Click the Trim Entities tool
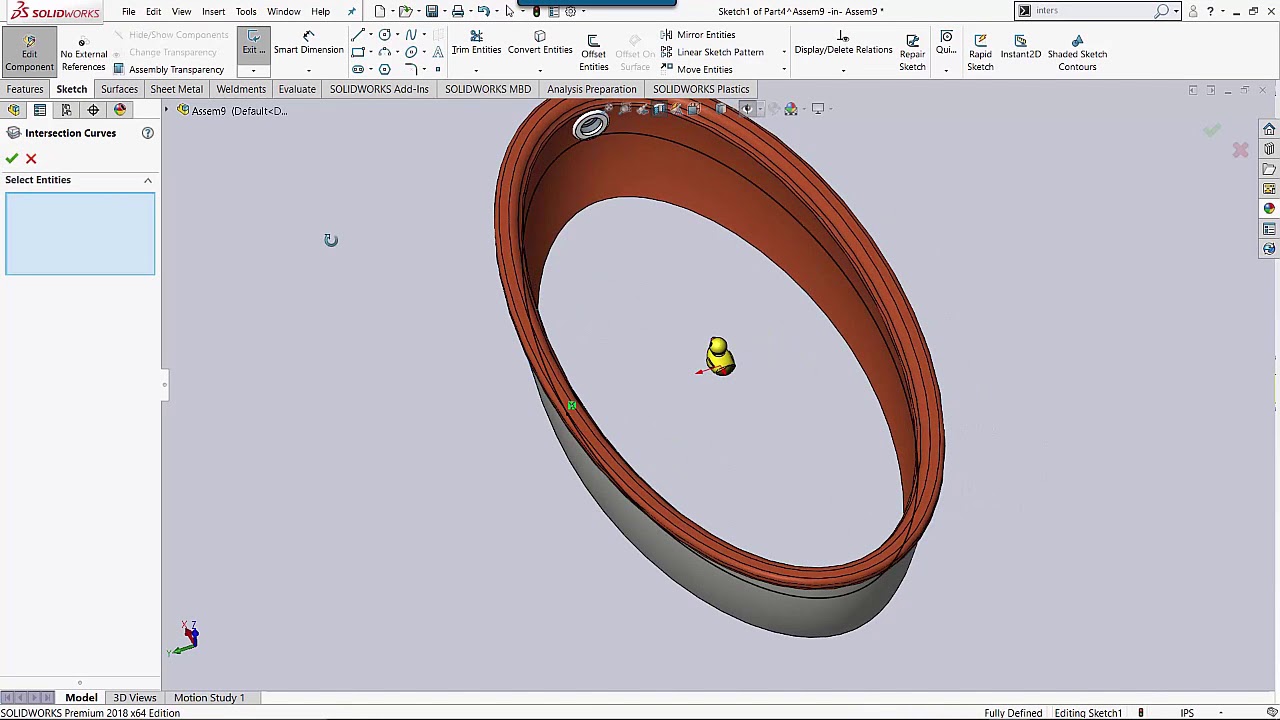 (476, 43)
